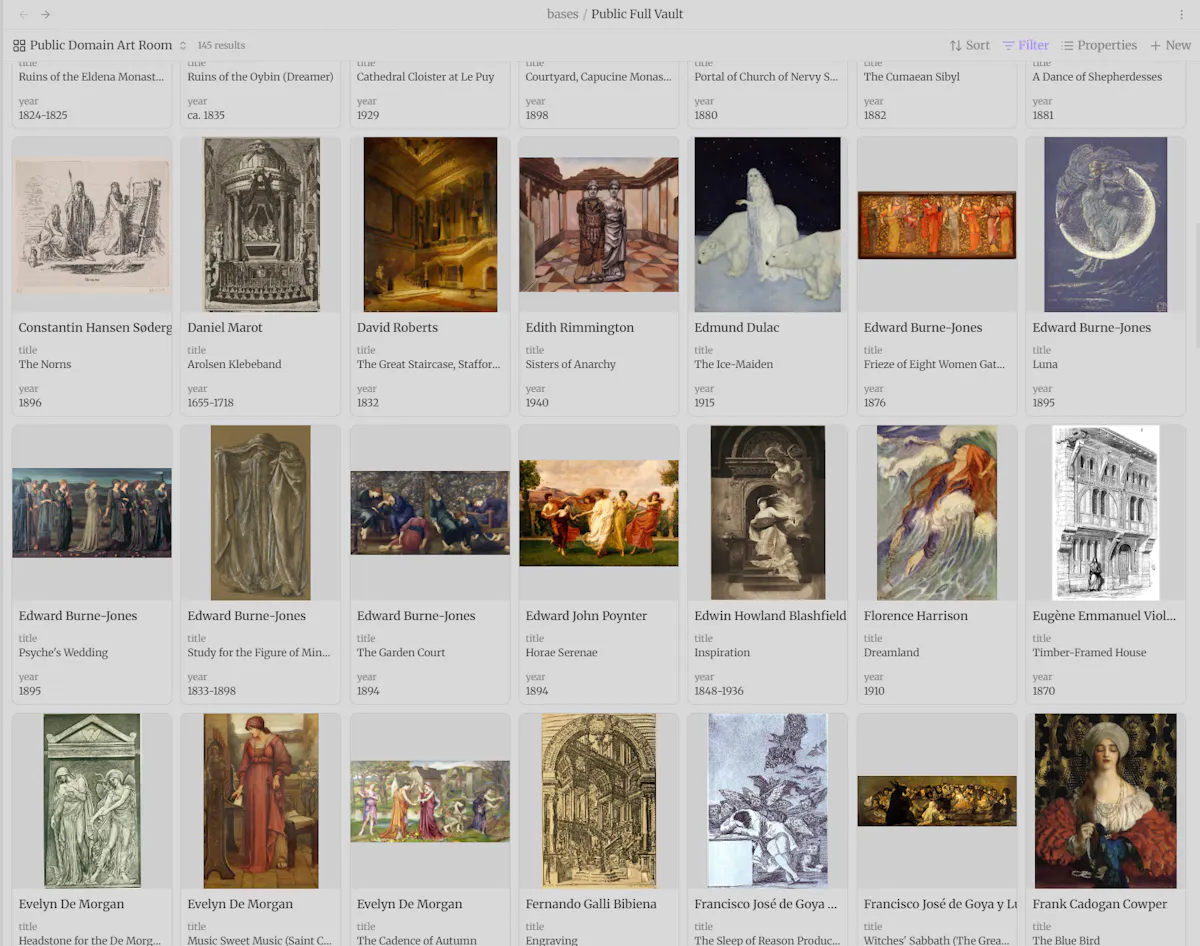Open Music Sweet Music thumbnail
This screenshot has height=946, width=1200.
click(261, 801)
